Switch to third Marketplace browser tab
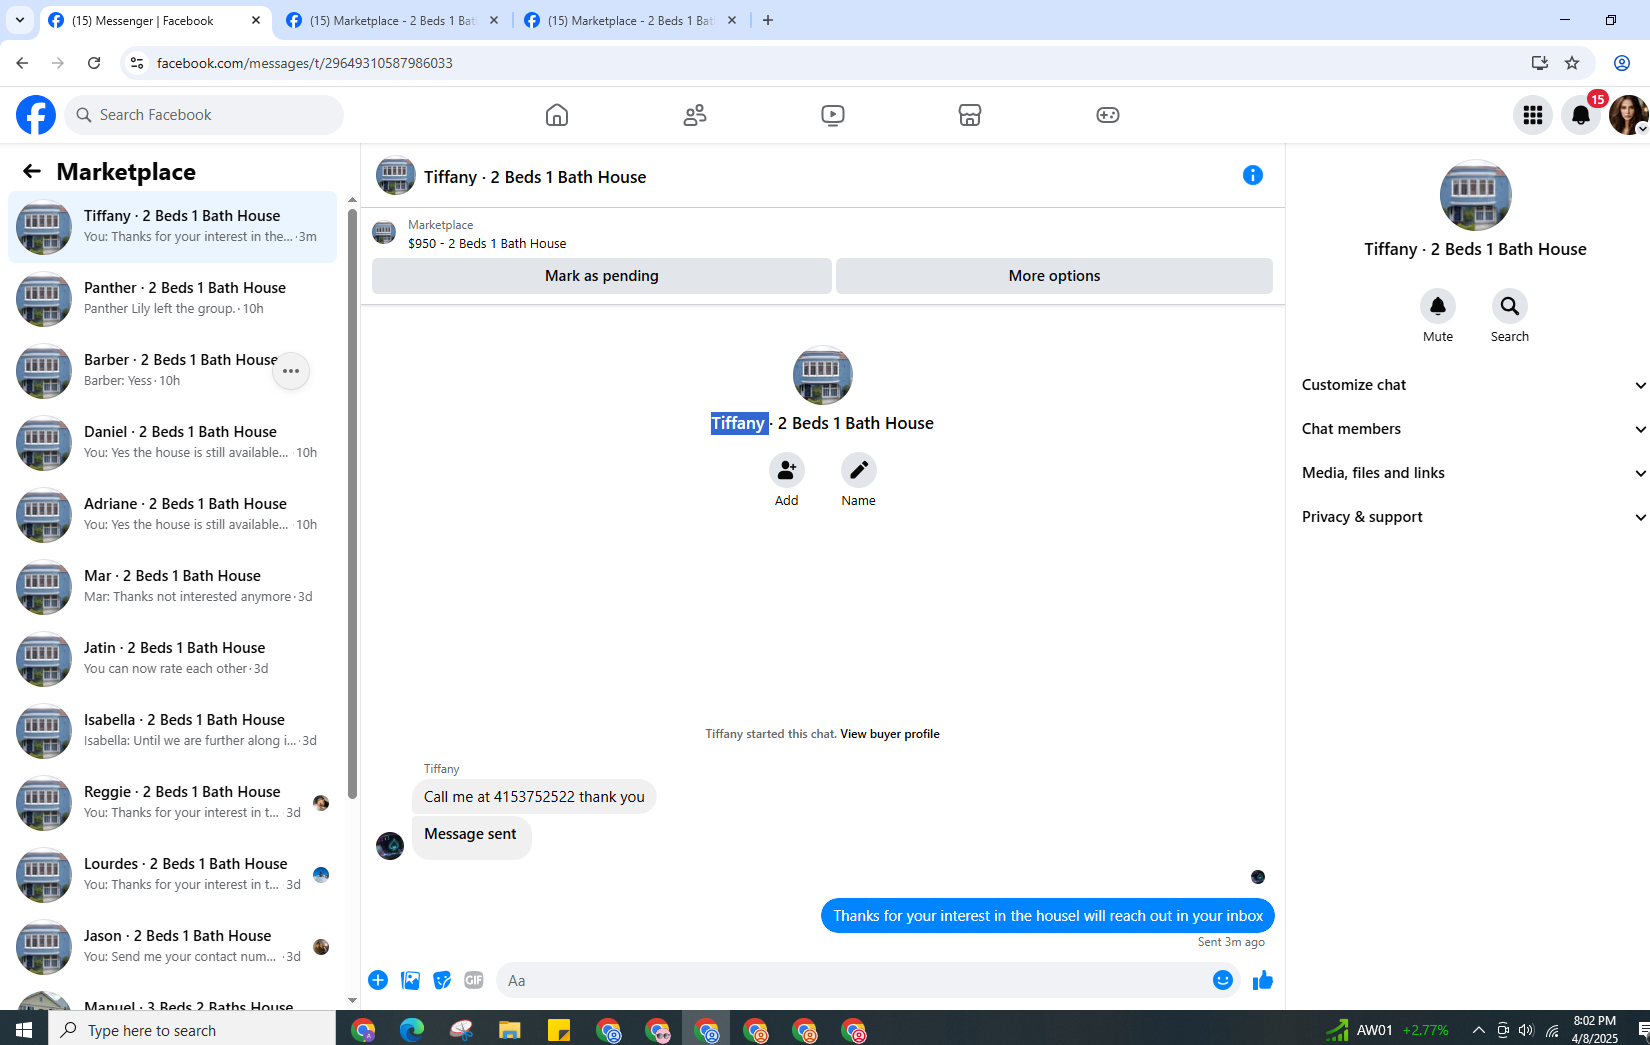 (630, 20)
